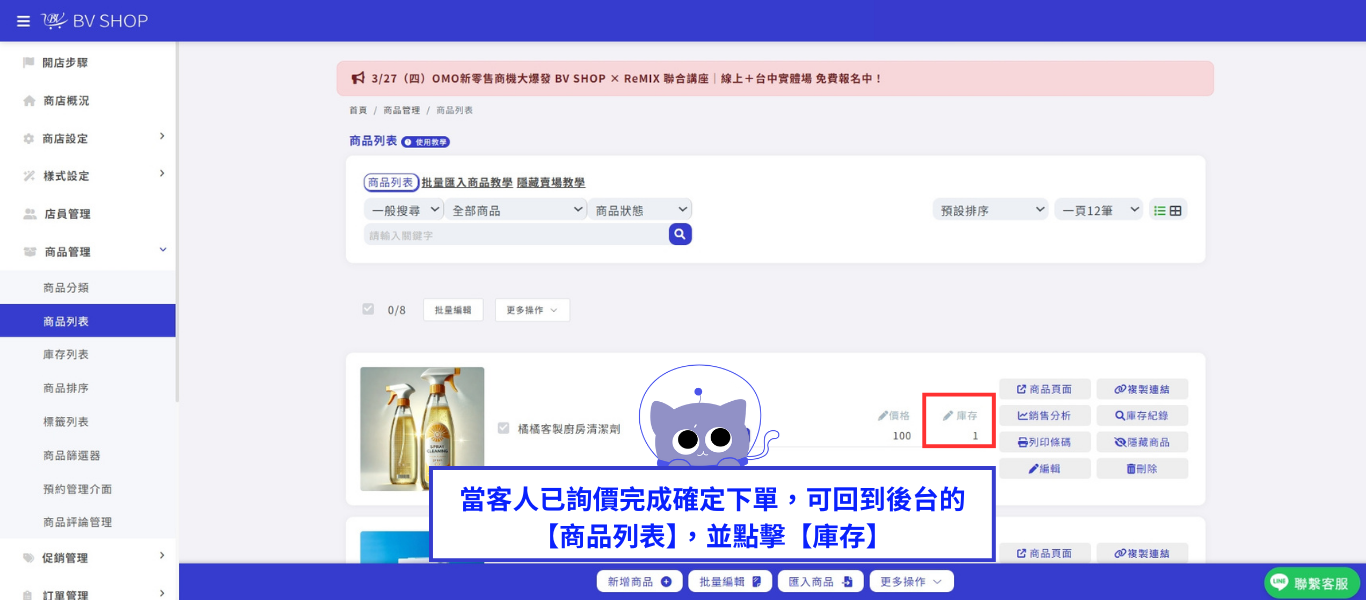Click the pencil icon next to 價格
1366x600 pixels.
[883, 415]
